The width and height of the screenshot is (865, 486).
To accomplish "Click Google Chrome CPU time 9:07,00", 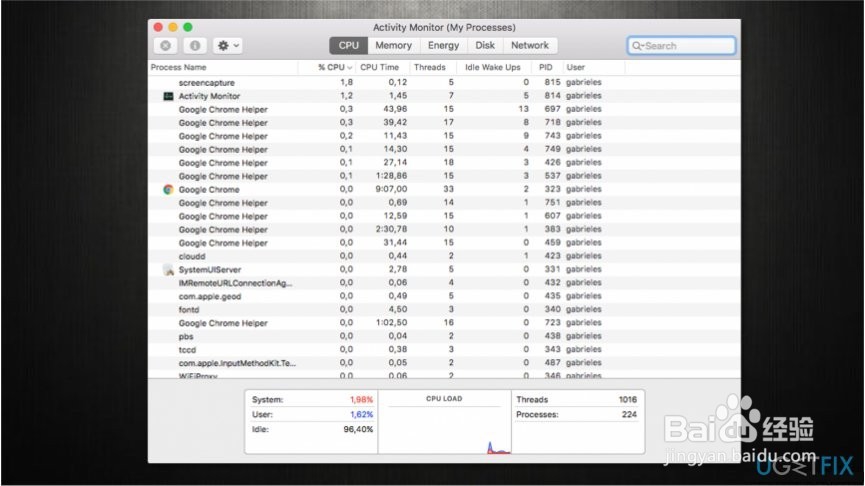I will [x=391, y=189].
